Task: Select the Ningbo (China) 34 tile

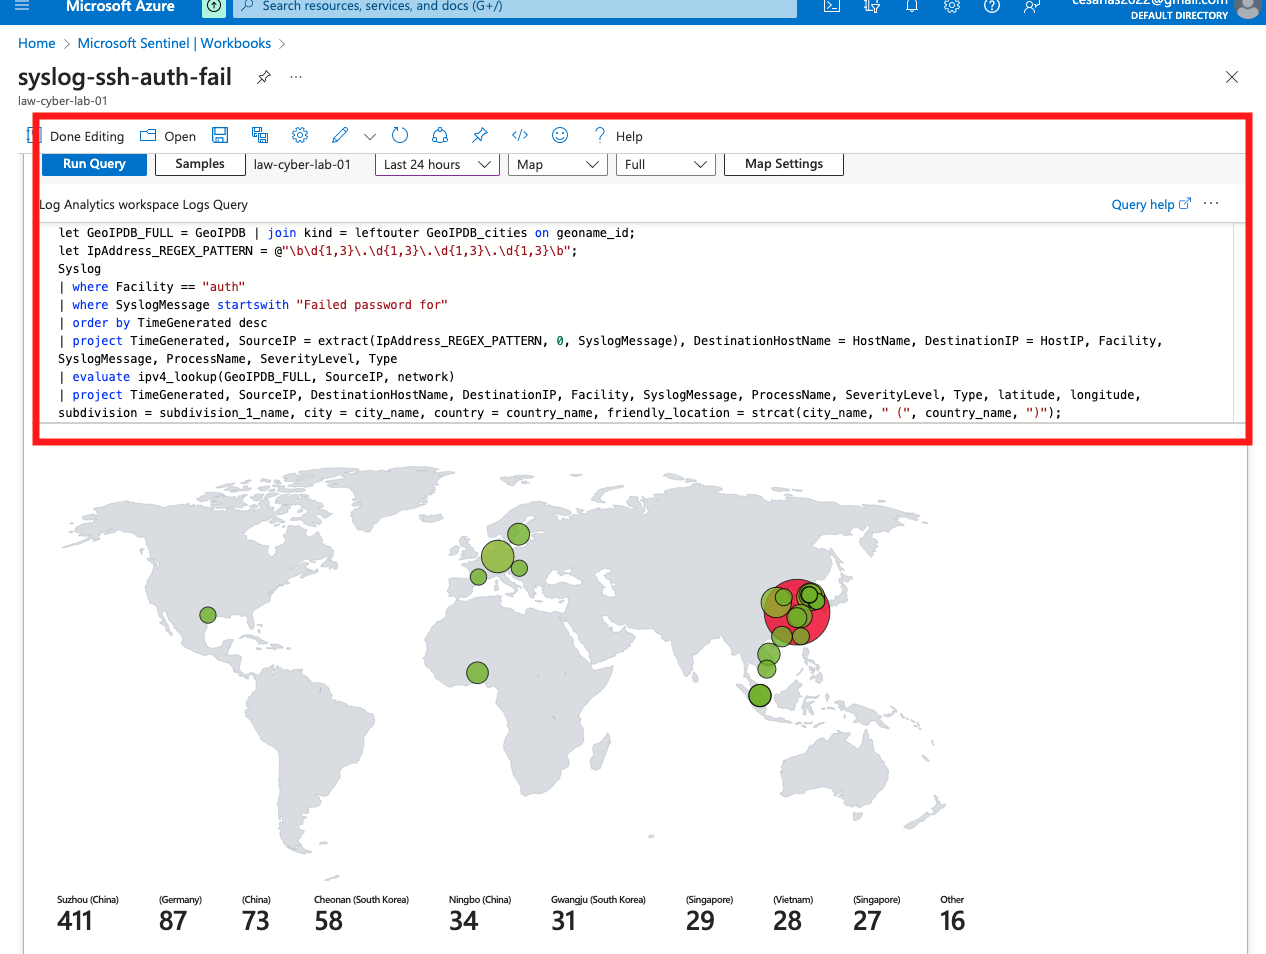Action: coord(480,914)
